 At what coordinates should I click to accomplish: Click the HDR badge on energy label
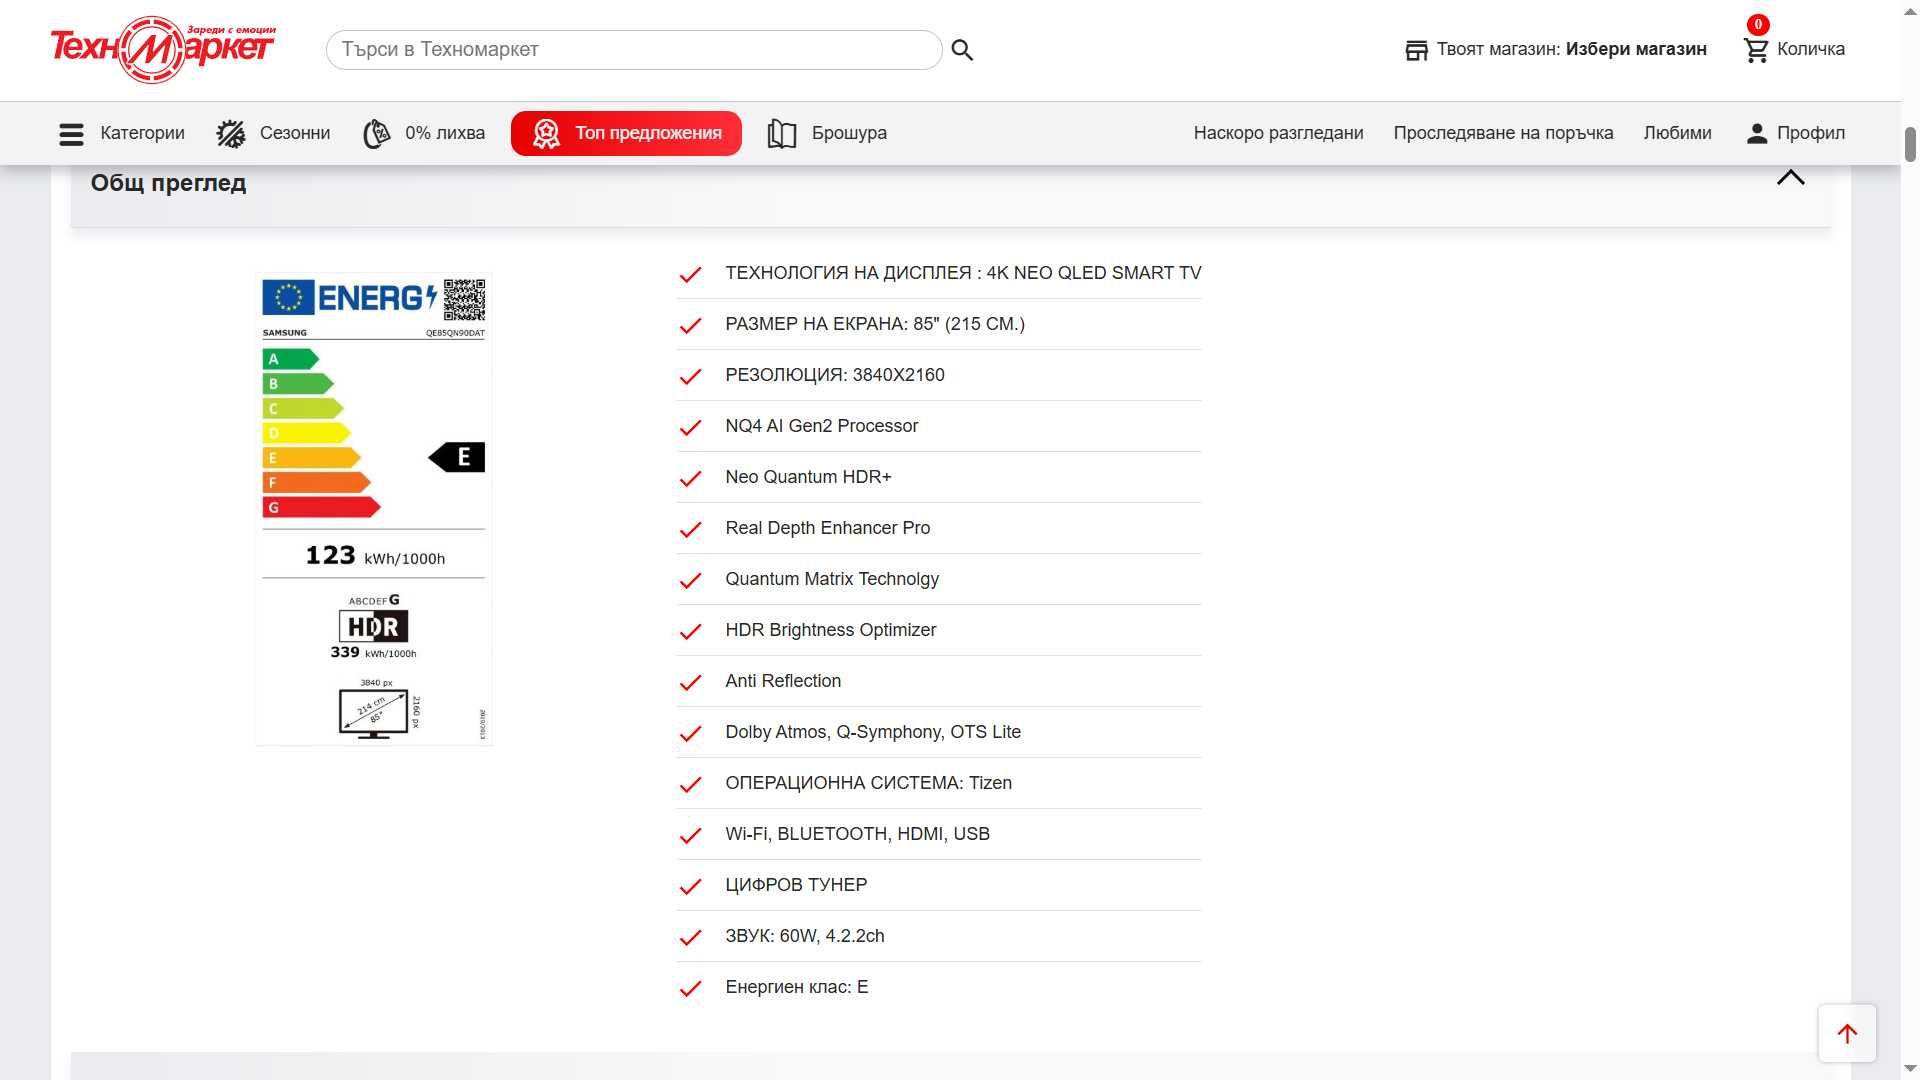coord(373,627)
